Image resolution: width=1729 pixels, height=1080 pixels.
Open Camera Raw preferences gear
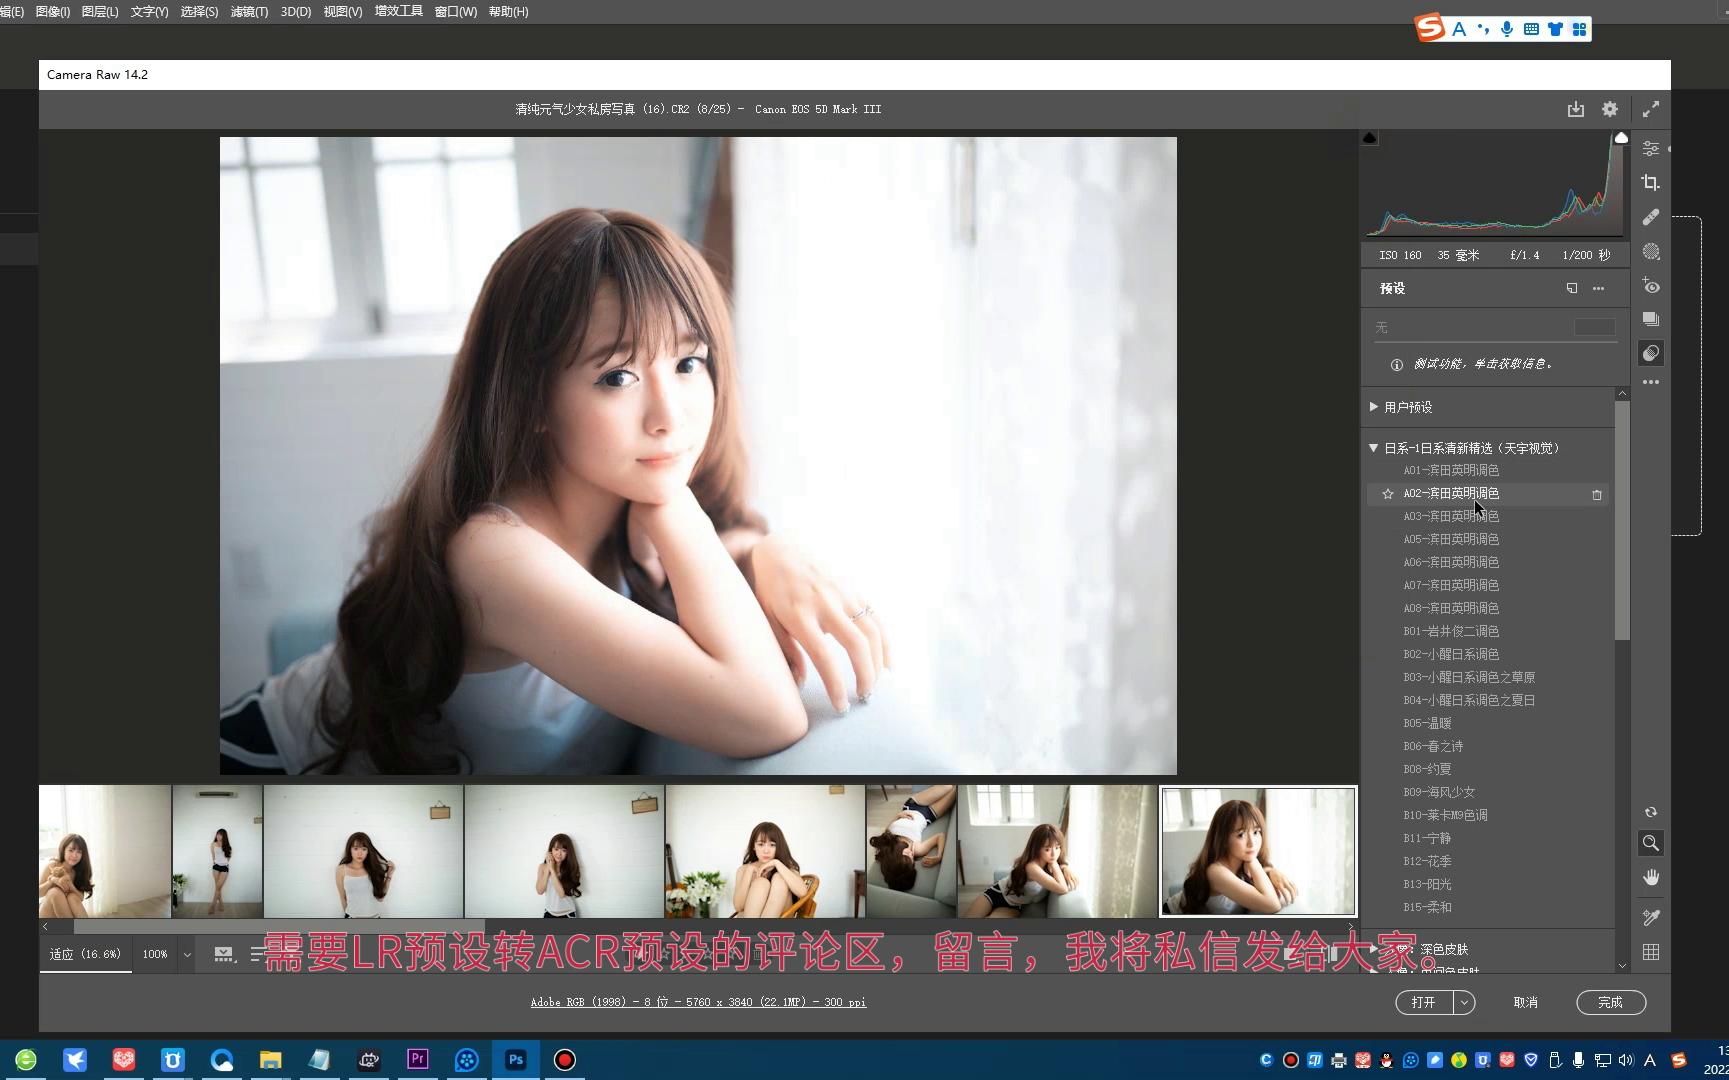(x=1609, y=109)
